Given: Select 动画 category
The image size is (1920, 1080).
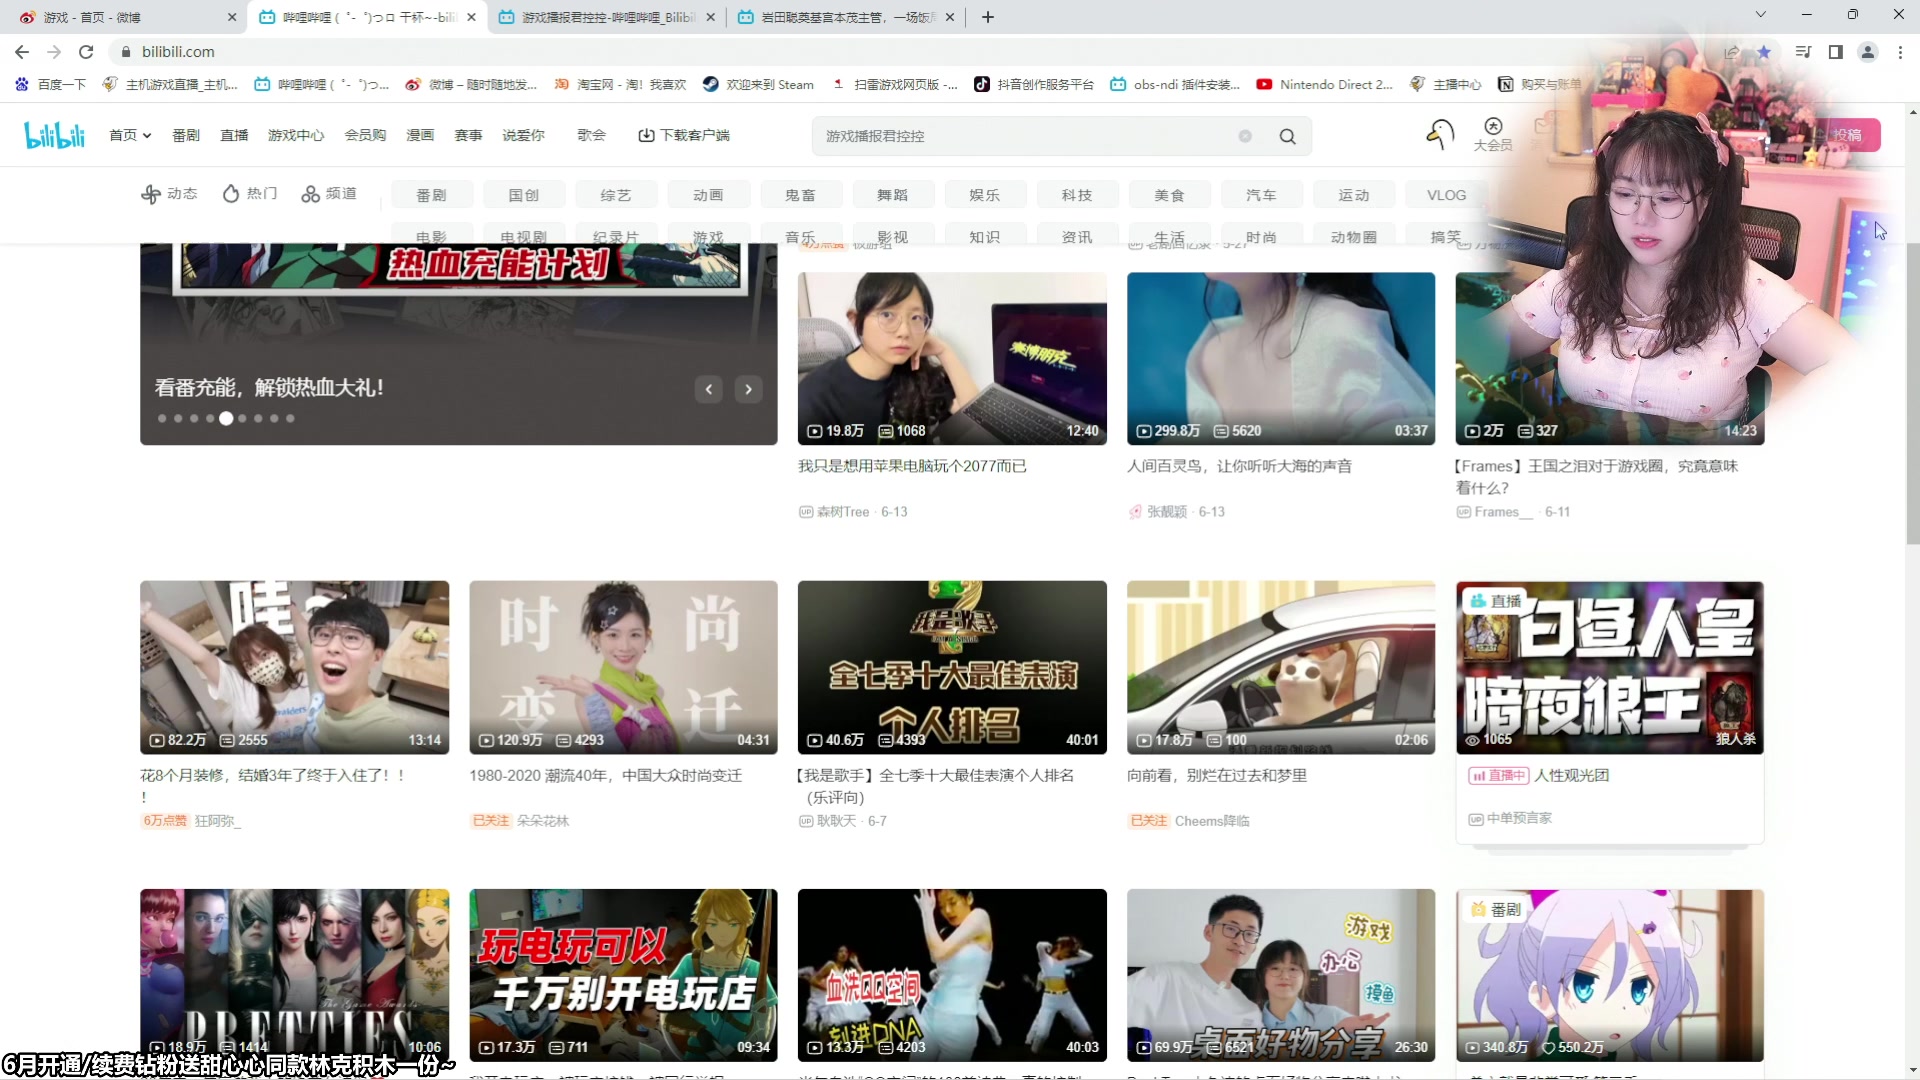Looking at the screenshot, I should 708,195.
